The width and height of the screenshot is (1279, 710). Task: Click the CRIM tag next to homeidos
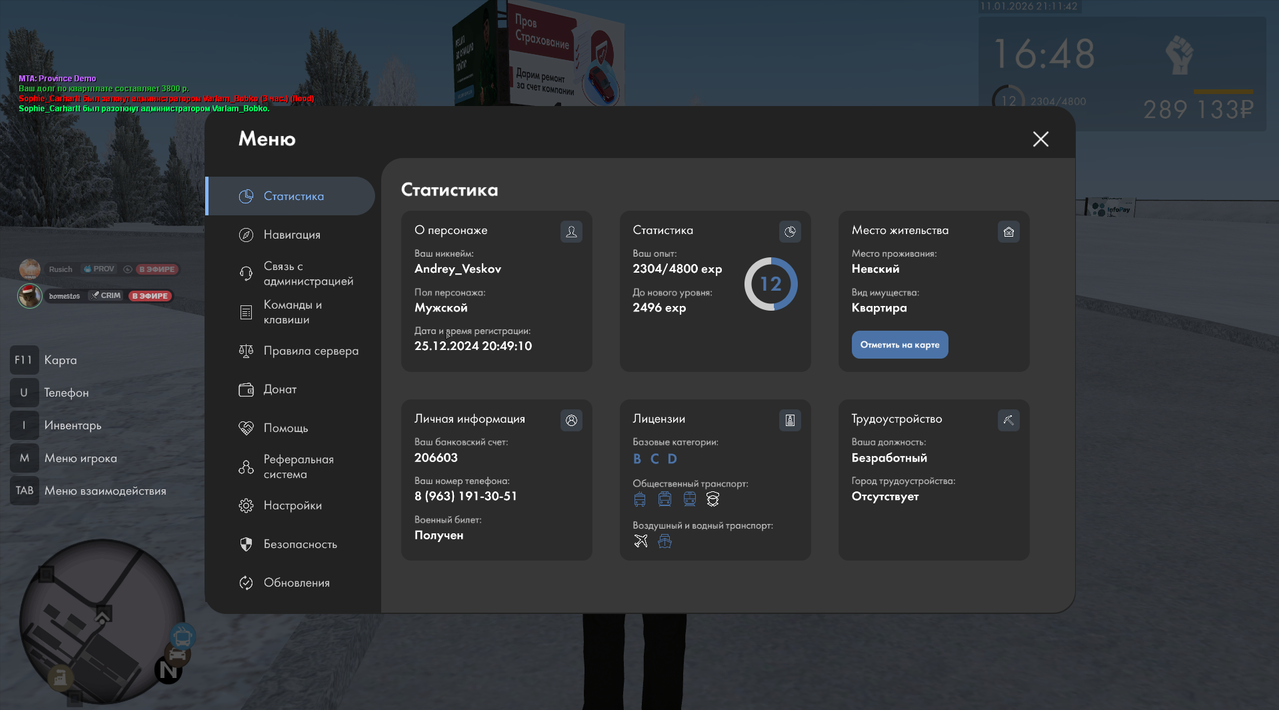click(105, 296)
